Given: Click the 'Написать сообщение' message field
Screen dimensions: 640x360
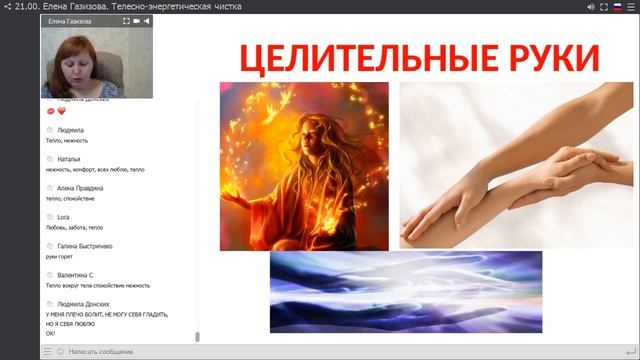Looking at the screenshot, I should 343,351.
